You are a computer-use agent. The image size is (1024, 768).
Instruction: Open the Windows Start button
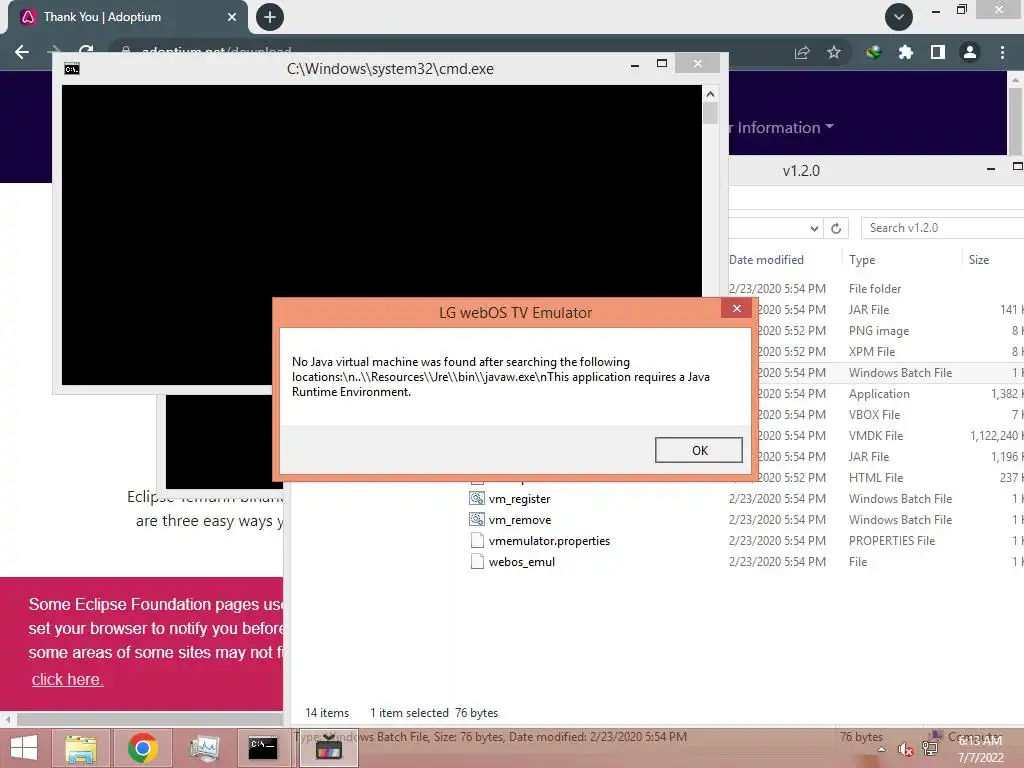pos(24,748)
